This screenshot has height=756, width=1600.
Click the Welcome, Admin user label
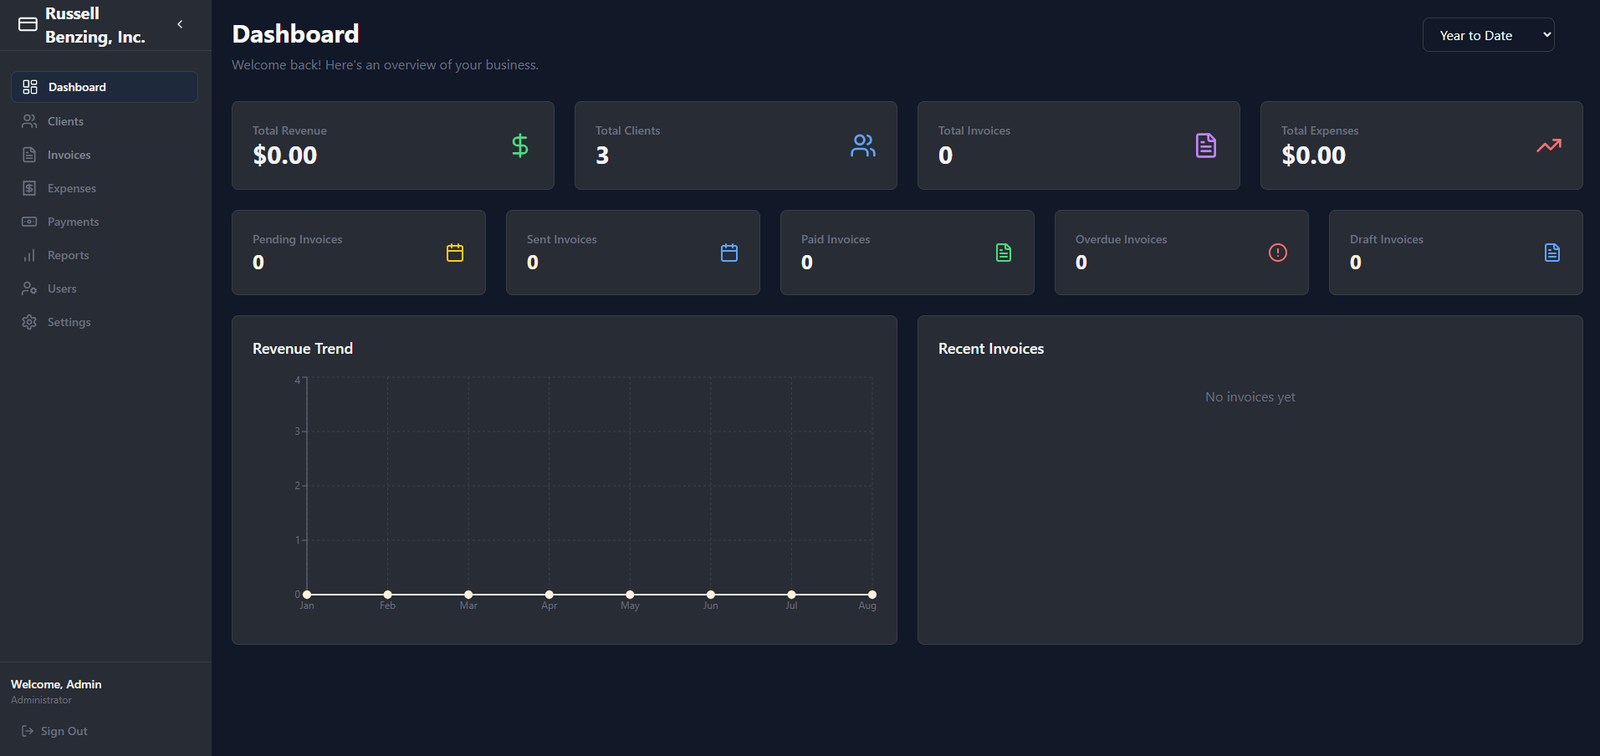56,685
